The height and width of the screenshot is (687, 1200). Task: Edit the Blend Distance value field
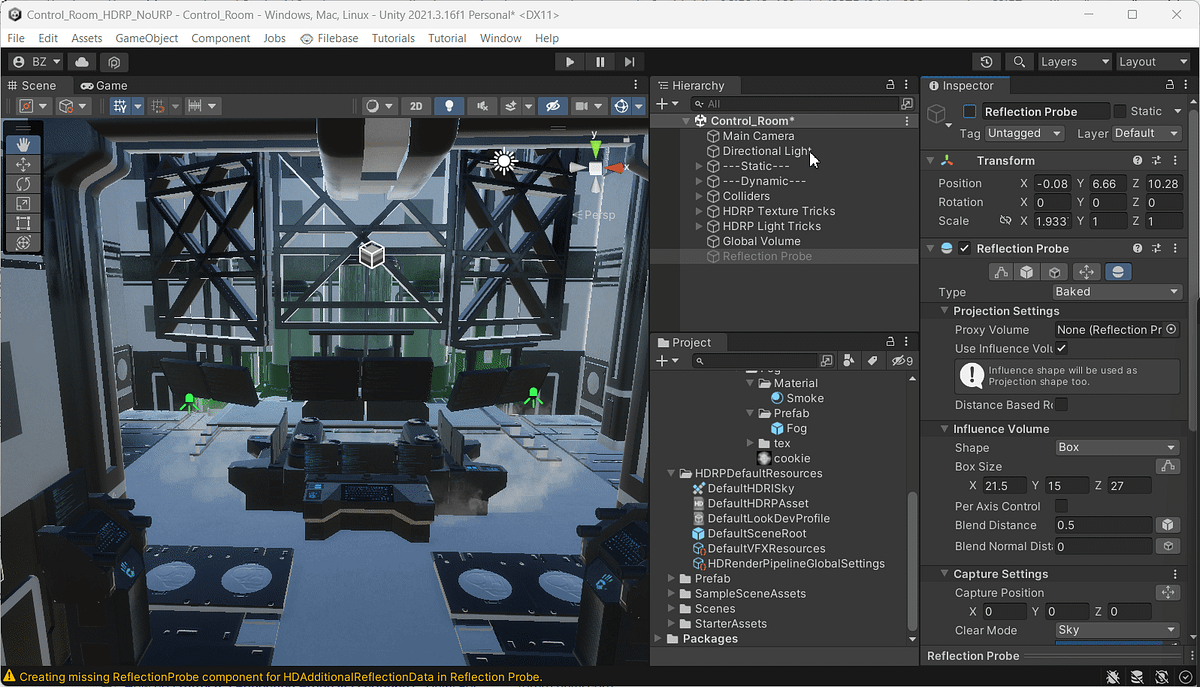(x=1100, y=525)
